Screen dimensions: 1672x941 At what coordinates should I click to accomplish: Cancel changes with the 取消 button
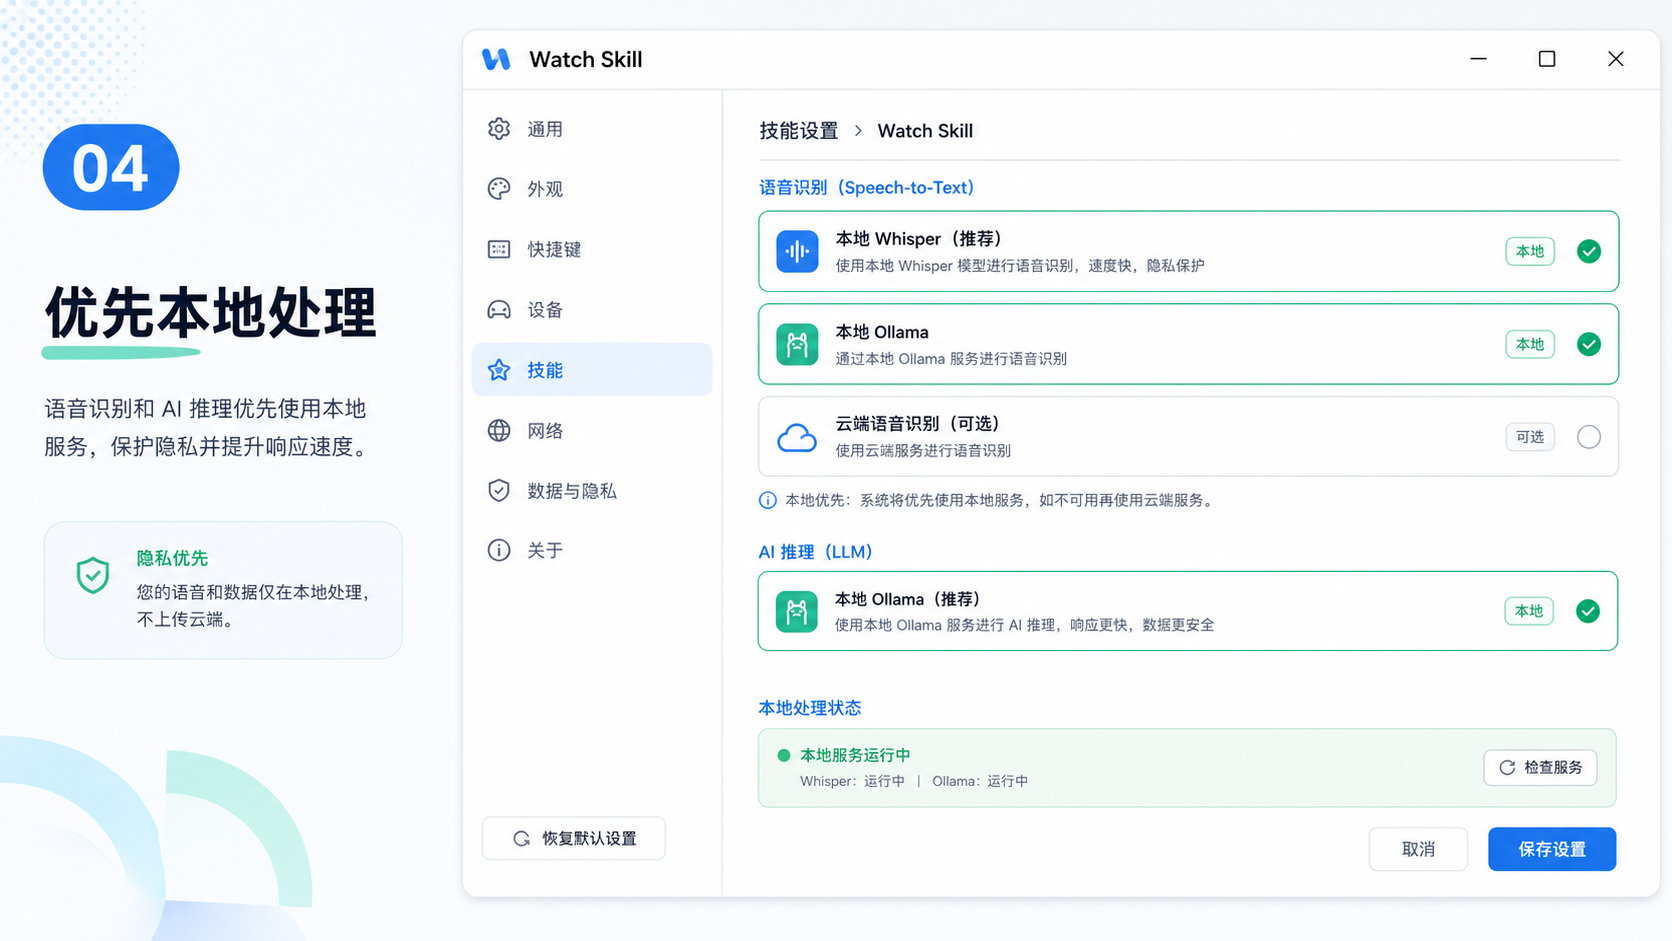tap(1418, 849)
